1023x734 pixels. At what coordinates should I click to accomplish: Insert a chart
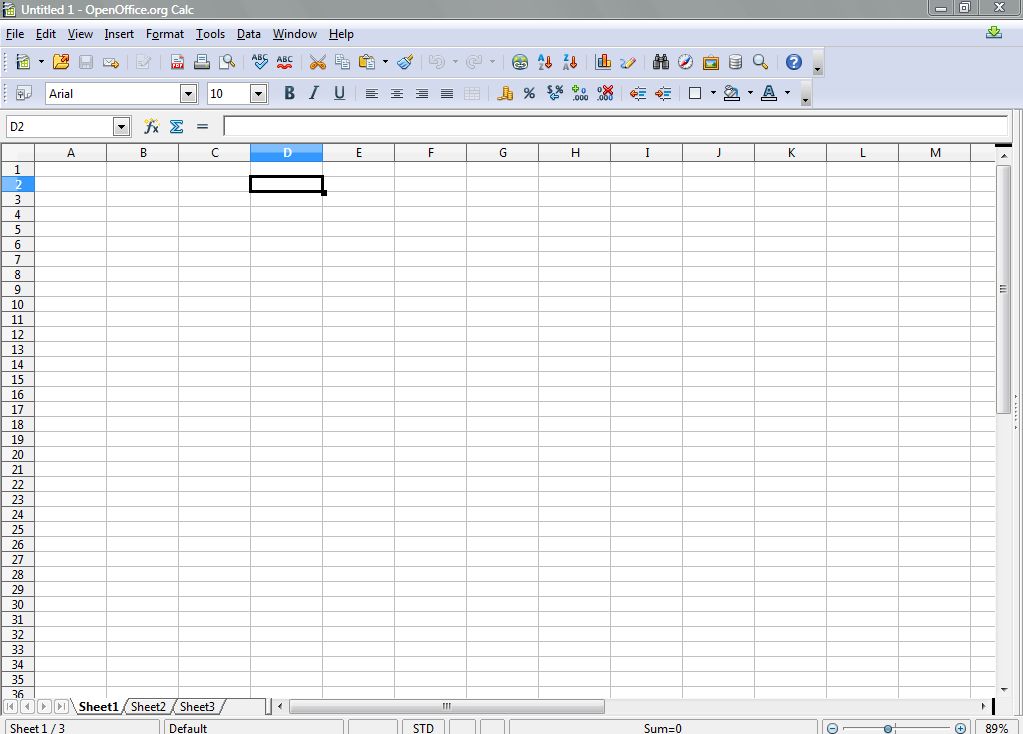603,61
